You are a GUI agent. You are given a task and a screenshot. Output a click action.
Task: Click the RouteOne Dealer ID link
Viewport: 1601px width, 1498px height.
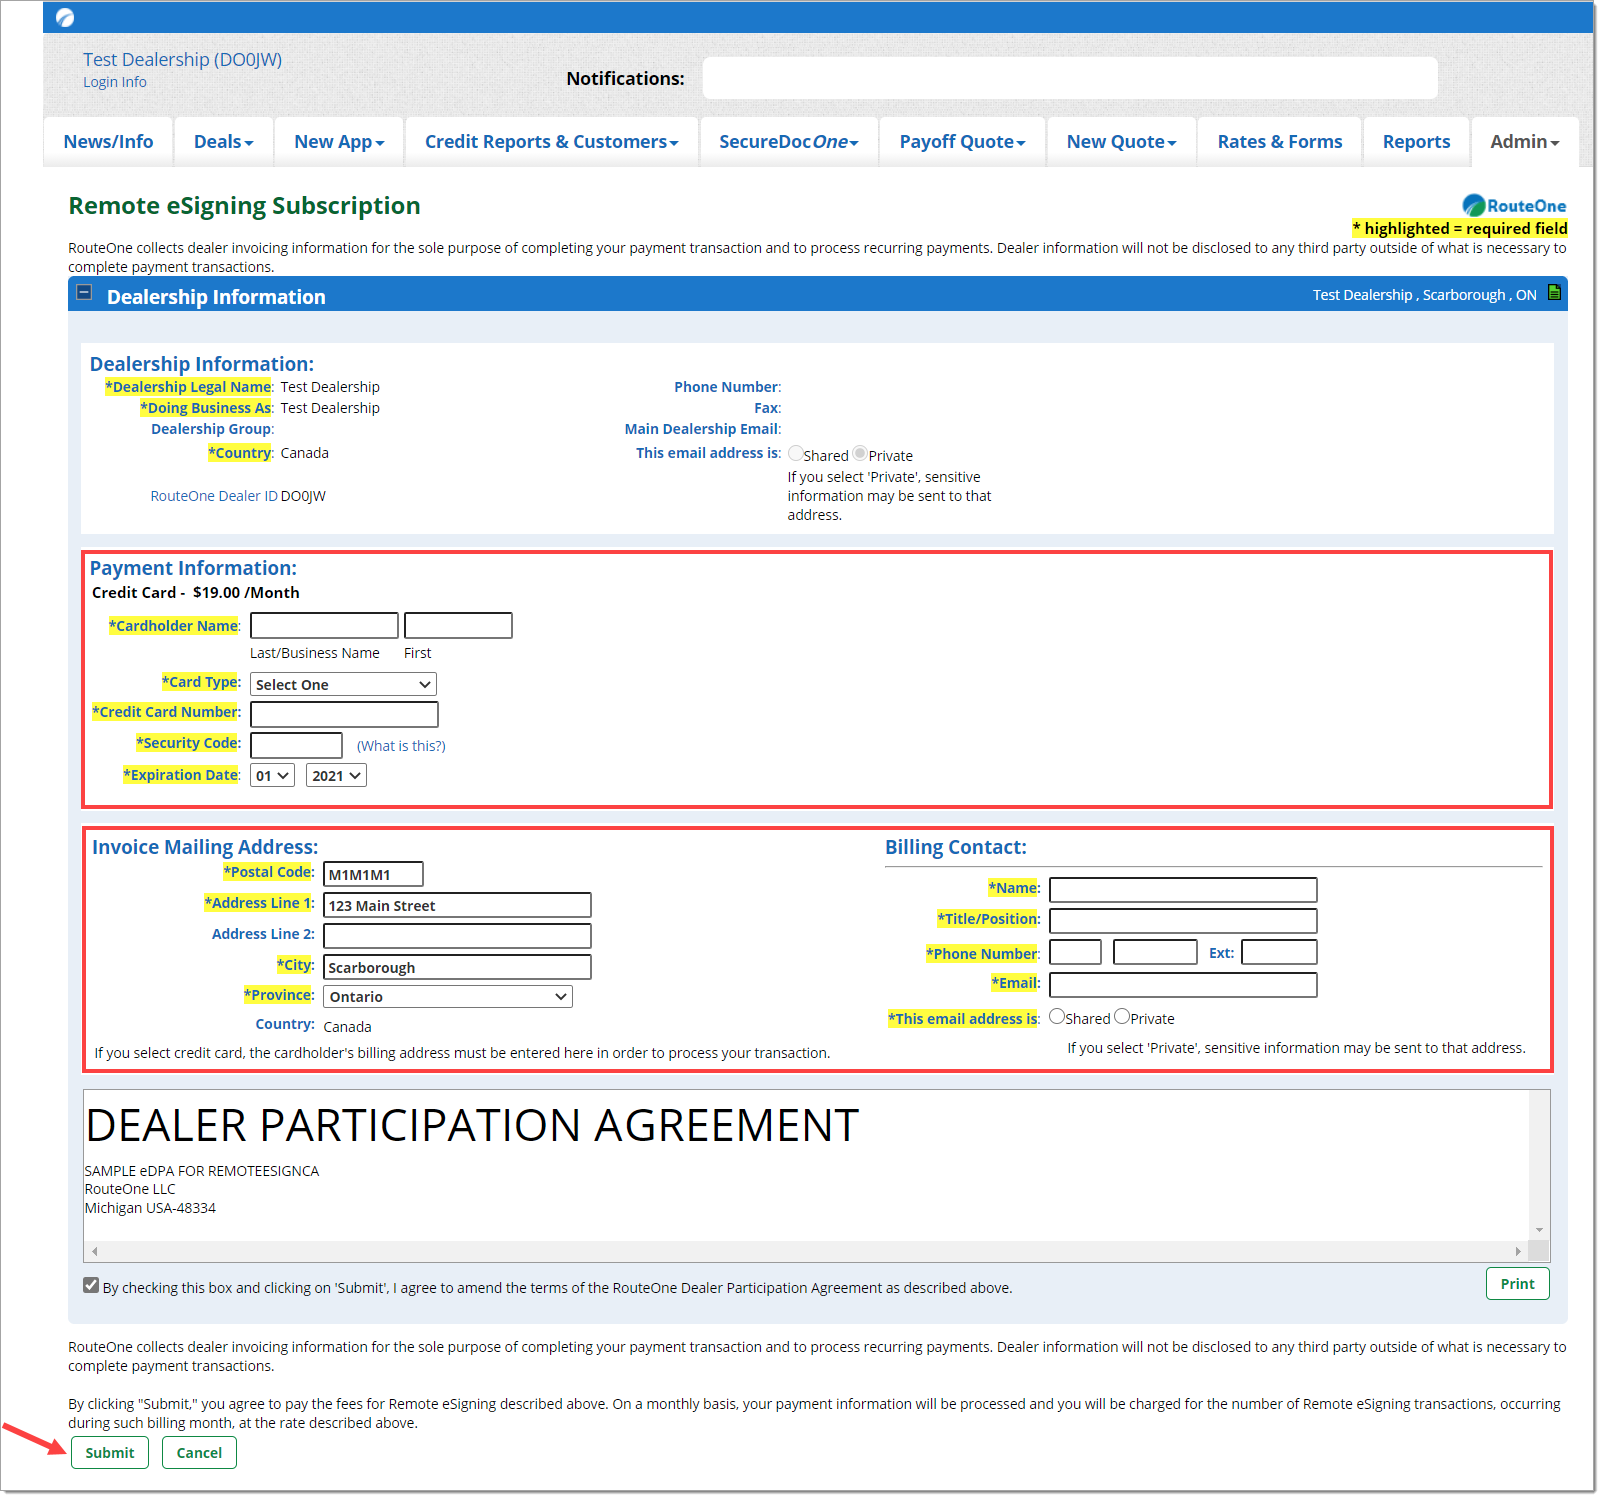coord(214,496)
